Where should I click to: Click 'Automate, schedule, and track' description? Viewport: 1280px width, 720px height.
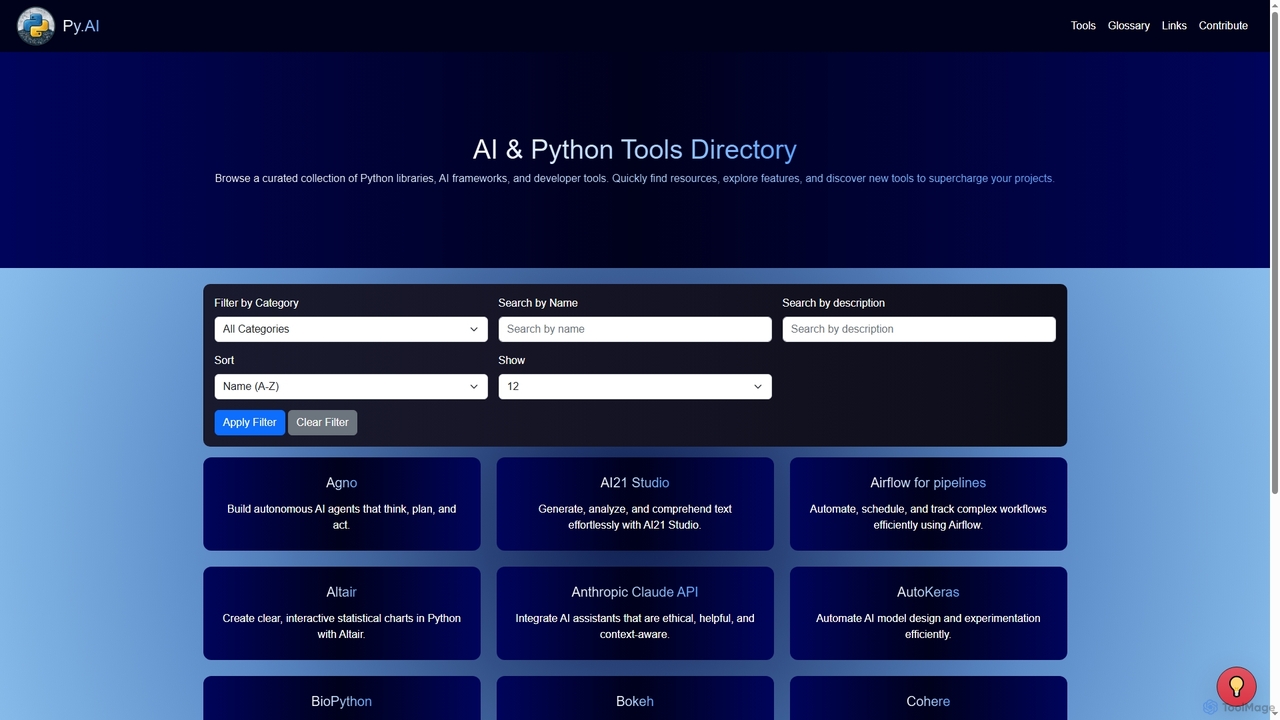(928, 517)
